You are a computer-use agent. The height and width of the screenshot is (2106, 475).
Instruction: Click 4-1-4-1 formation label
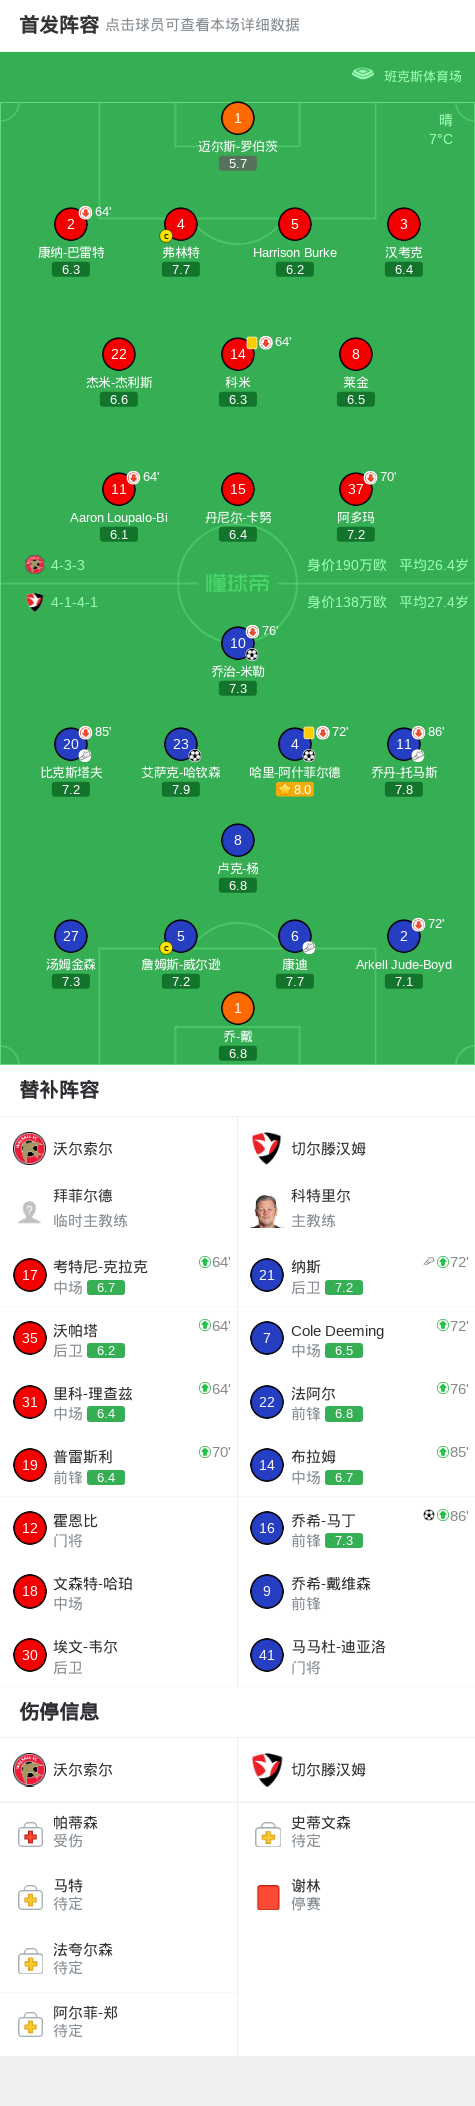[74, 602]
